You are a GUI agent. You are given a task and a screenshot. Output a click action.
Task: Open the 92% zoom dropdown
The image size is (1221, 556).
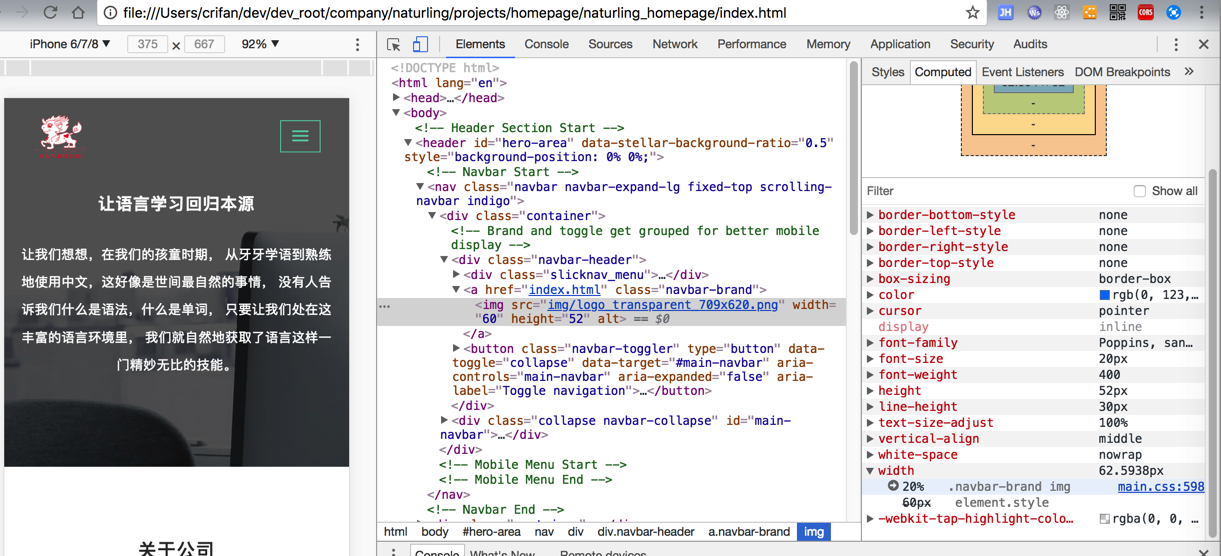click(260, 44)
